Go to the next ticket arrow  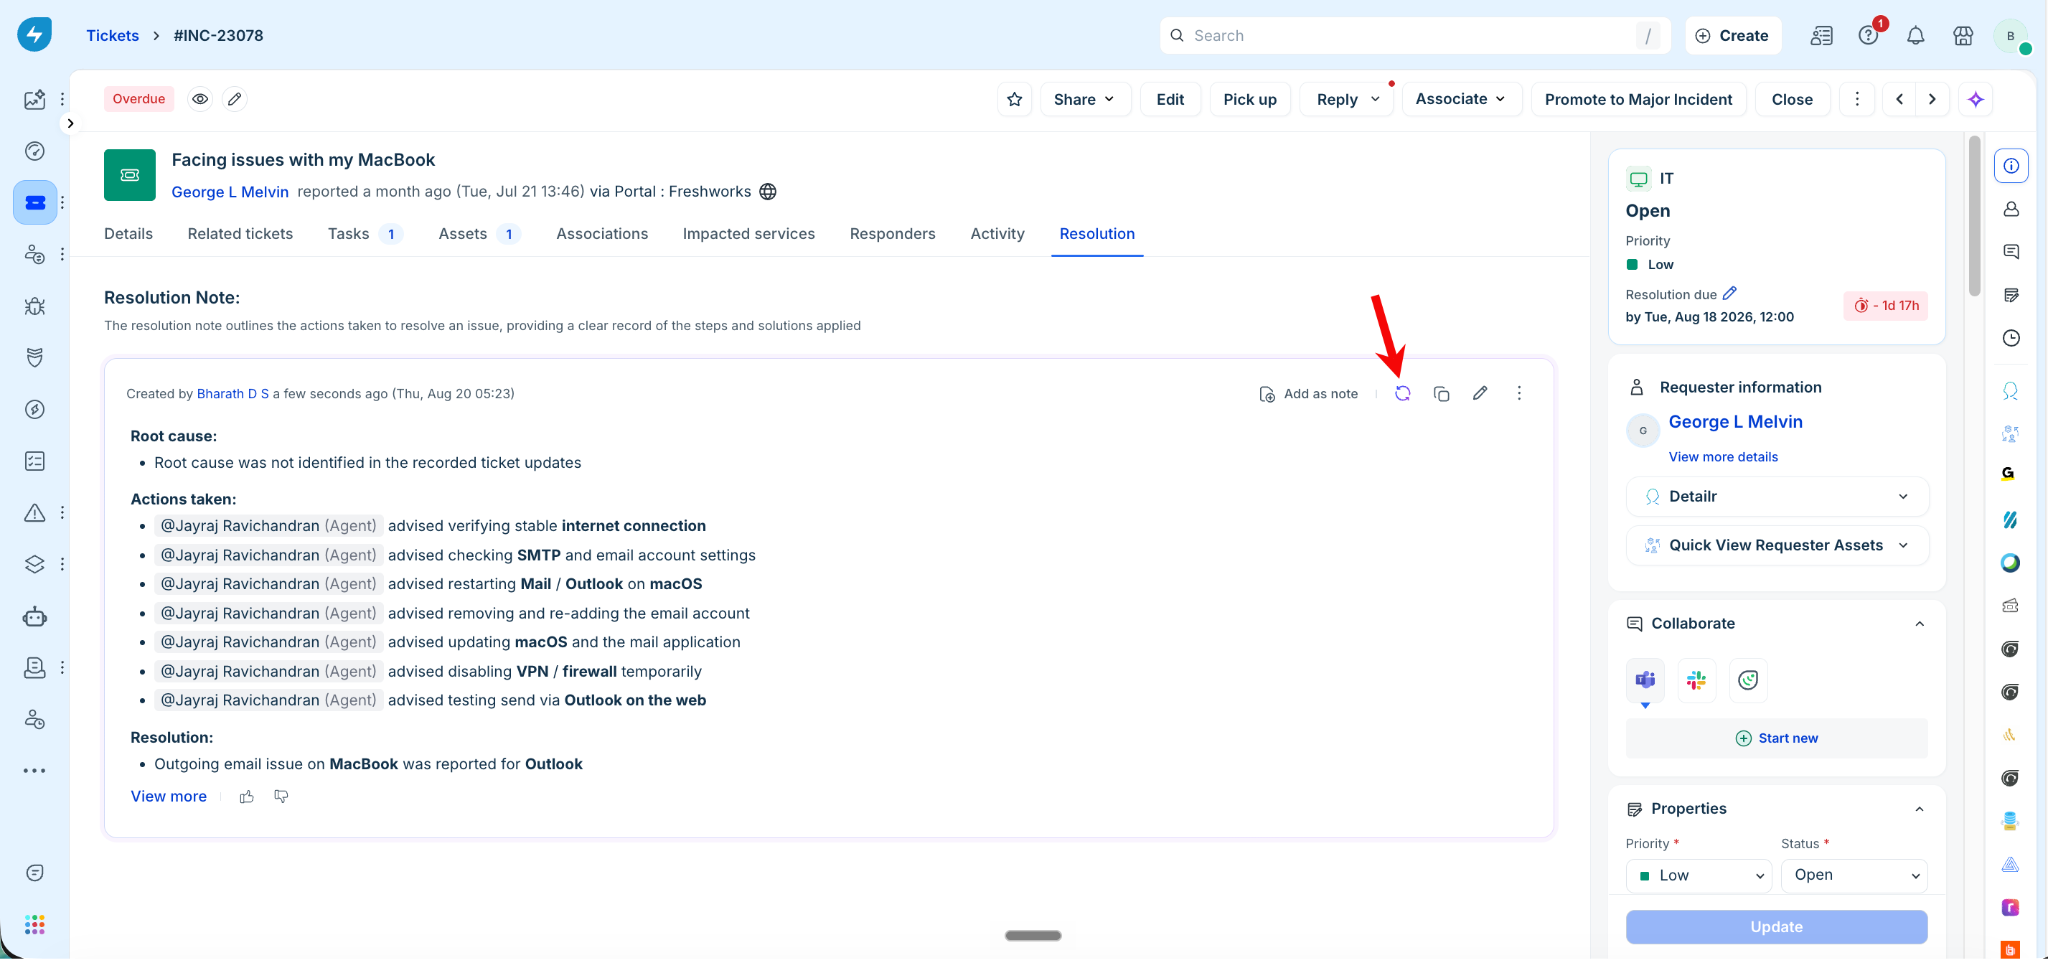point(1933,99)
